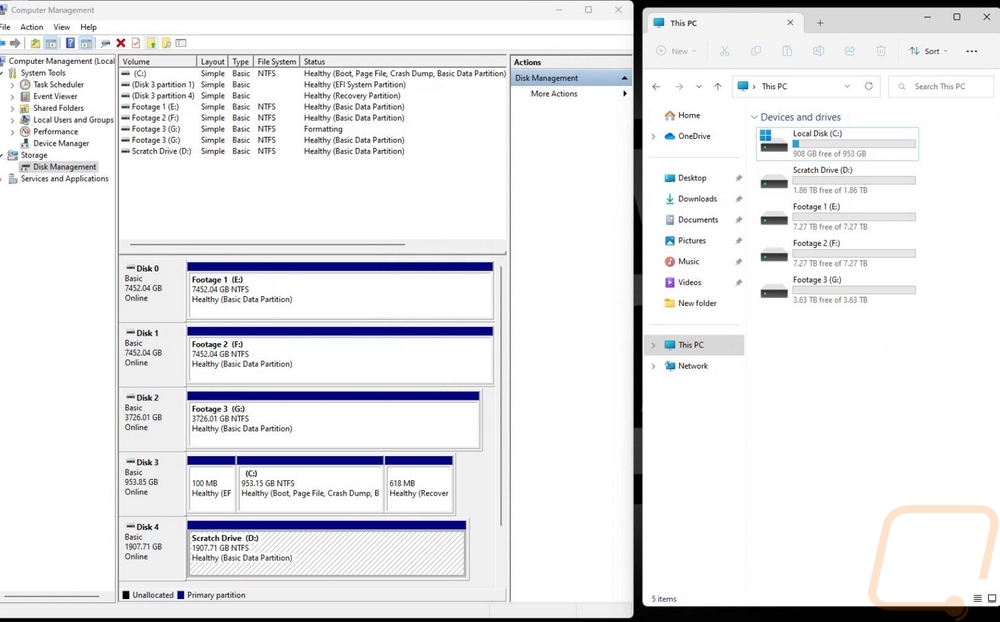Collapse the Devices and drives group

tap(754, 117)
